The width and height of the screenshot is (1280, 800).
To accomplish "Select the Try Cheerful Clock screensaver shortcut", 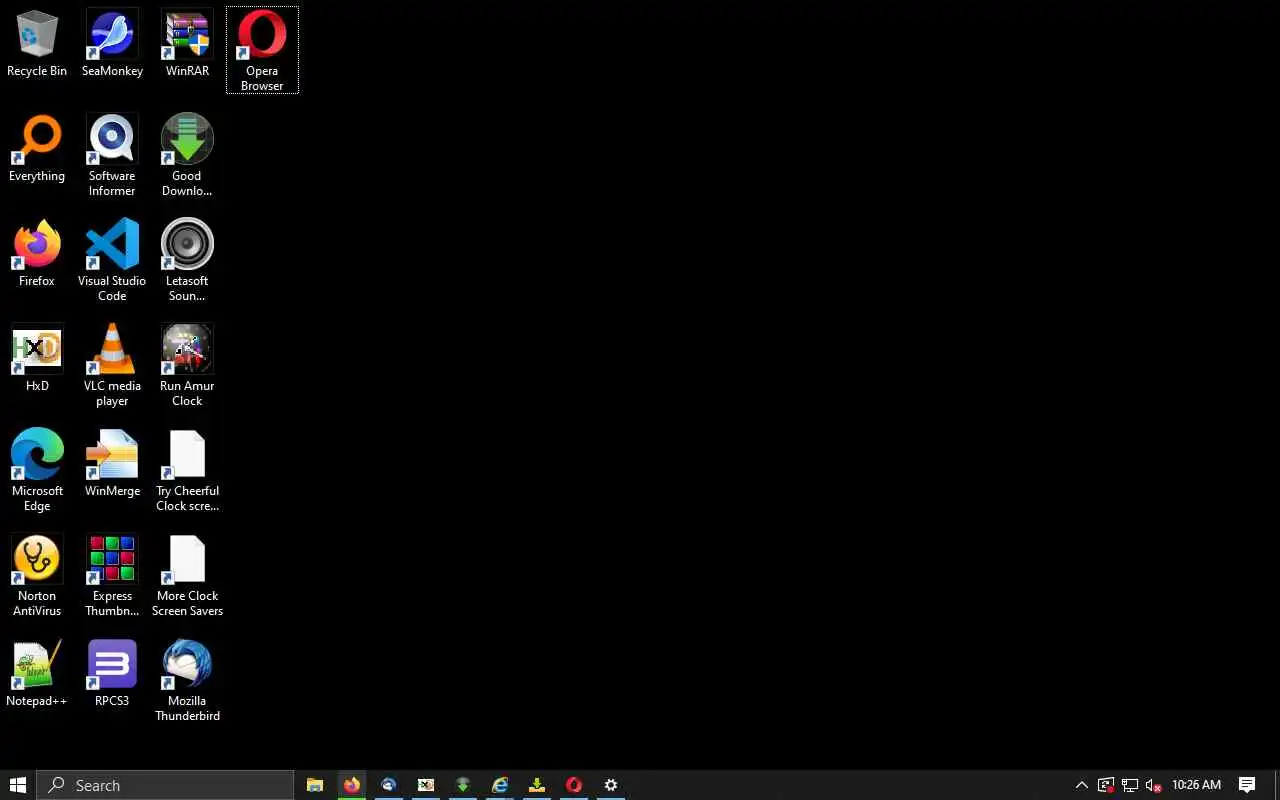I will coord(187,471).
